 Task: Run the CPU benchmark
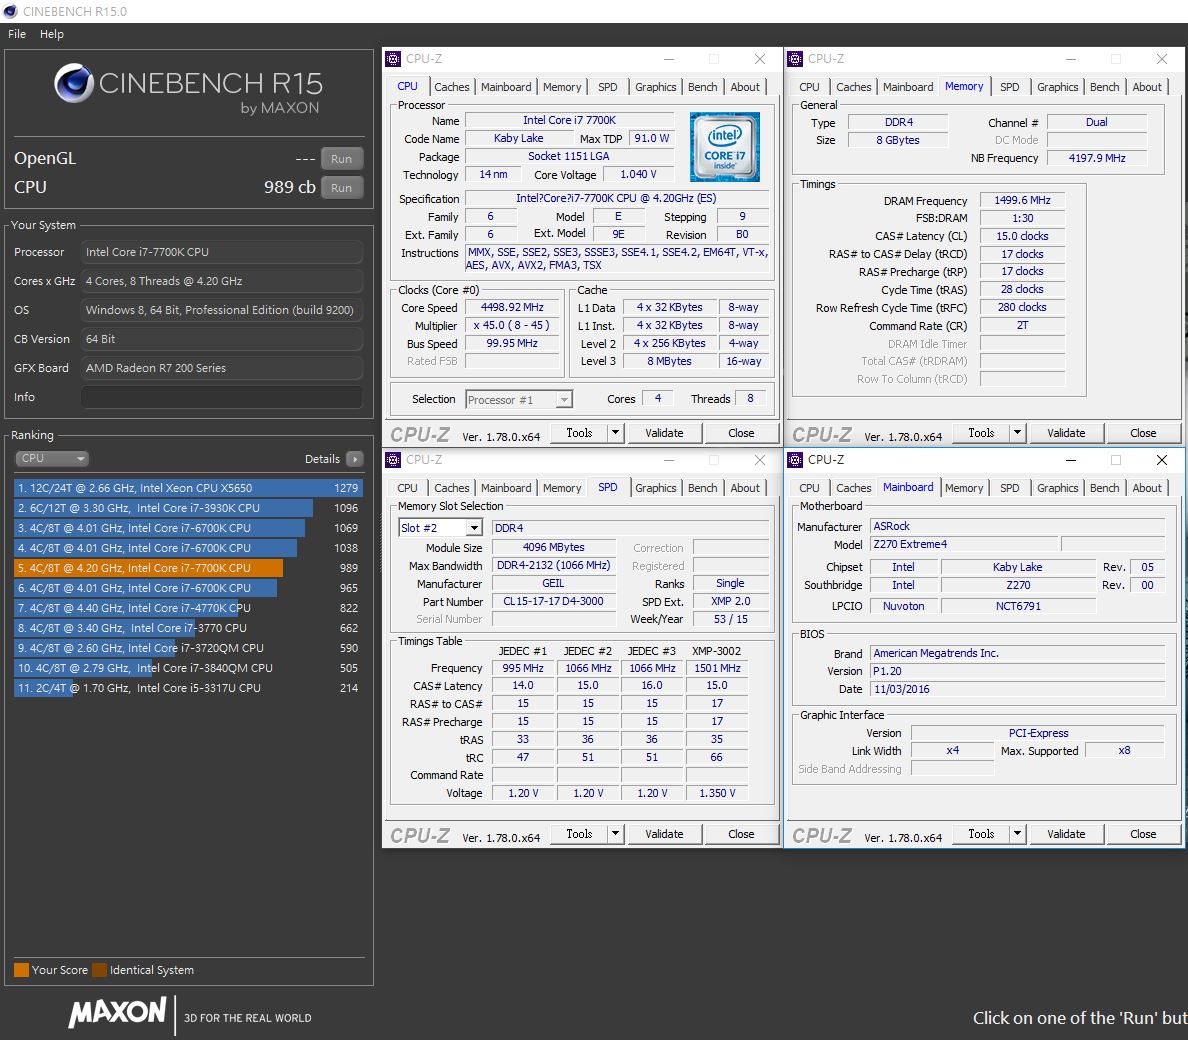tap(341, 188)
